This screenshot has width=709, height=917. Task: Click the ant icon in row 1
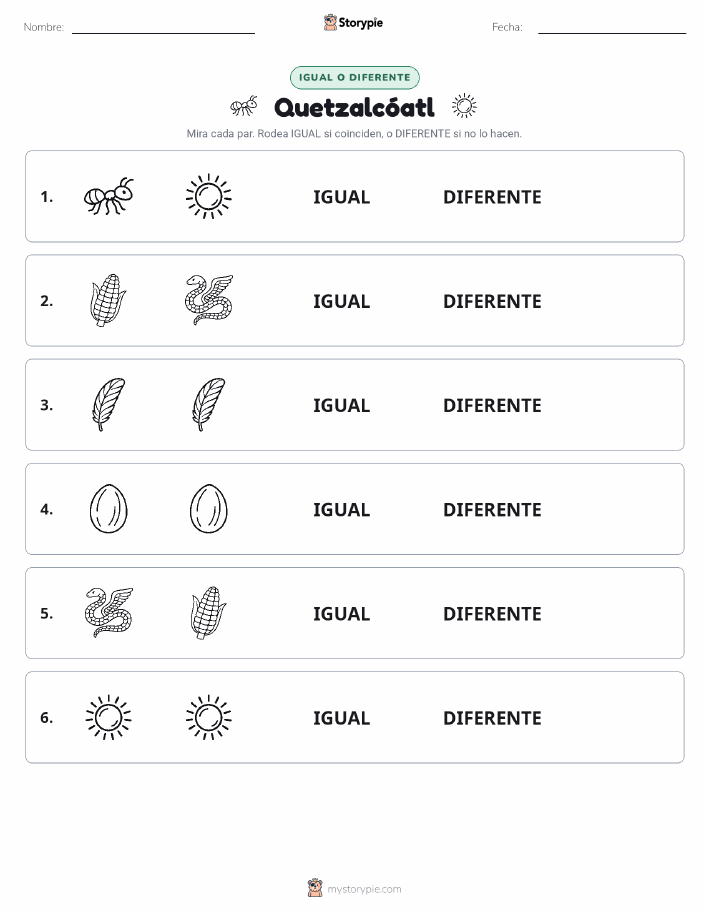click(x=109, y=196)
